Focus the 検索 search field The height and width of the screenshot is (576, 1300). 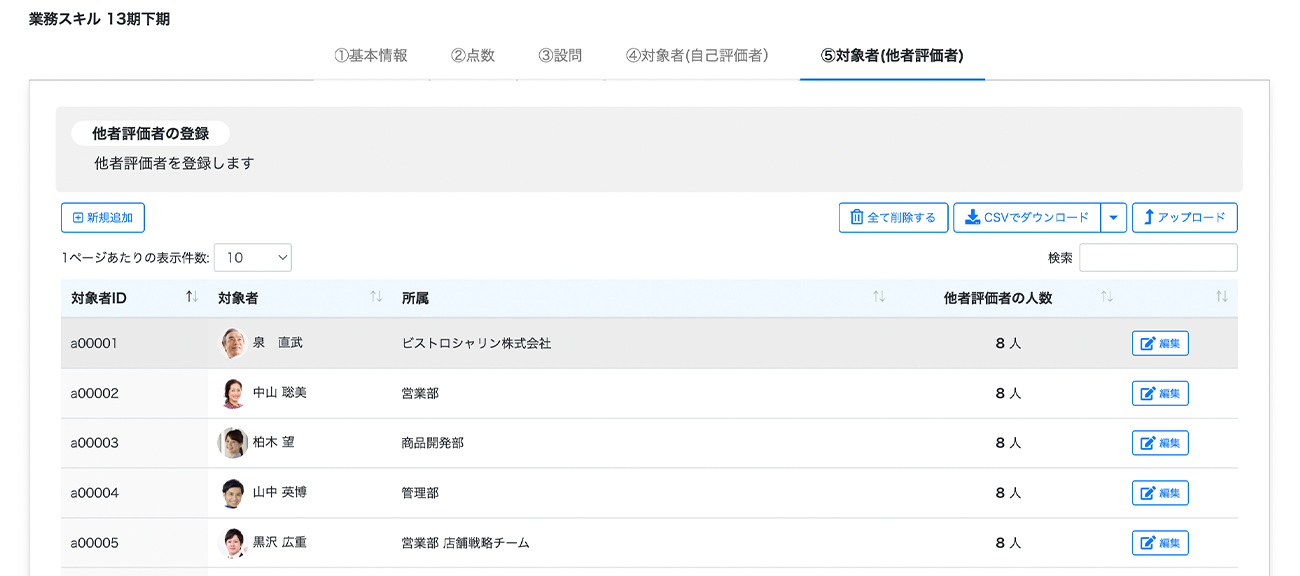(1158, 258)
